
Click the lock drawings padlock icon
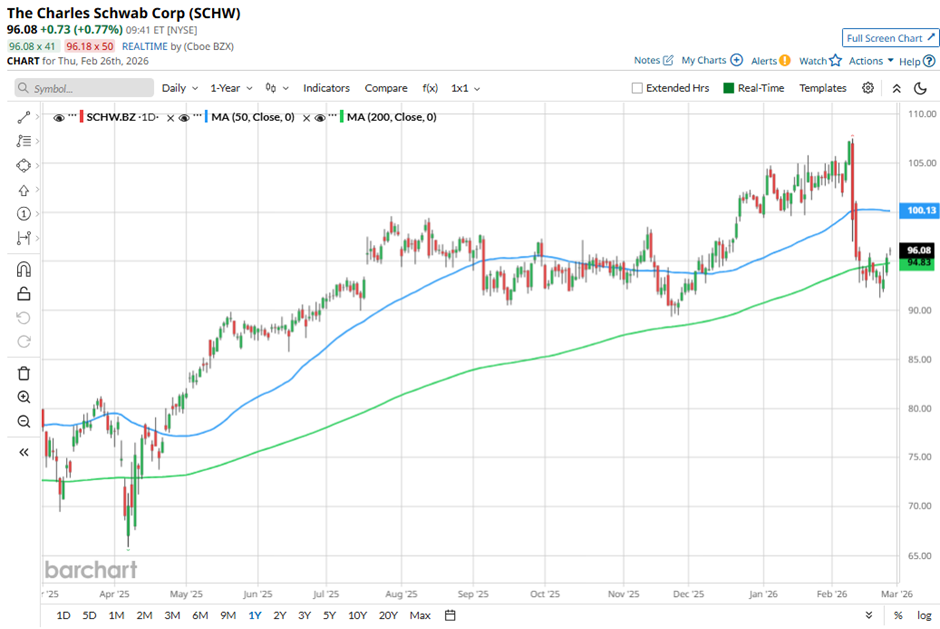click(x=24, y=293)
